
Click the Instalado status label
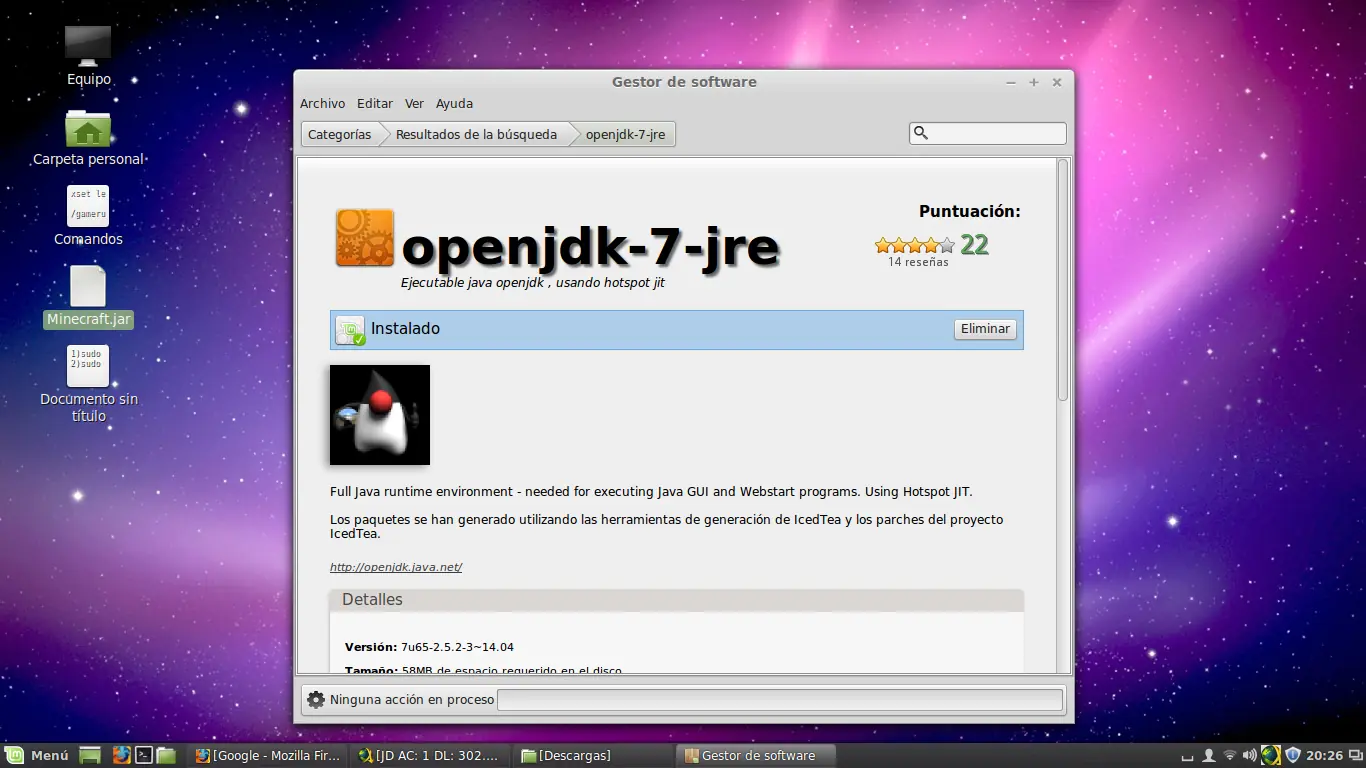coord(405,328)
